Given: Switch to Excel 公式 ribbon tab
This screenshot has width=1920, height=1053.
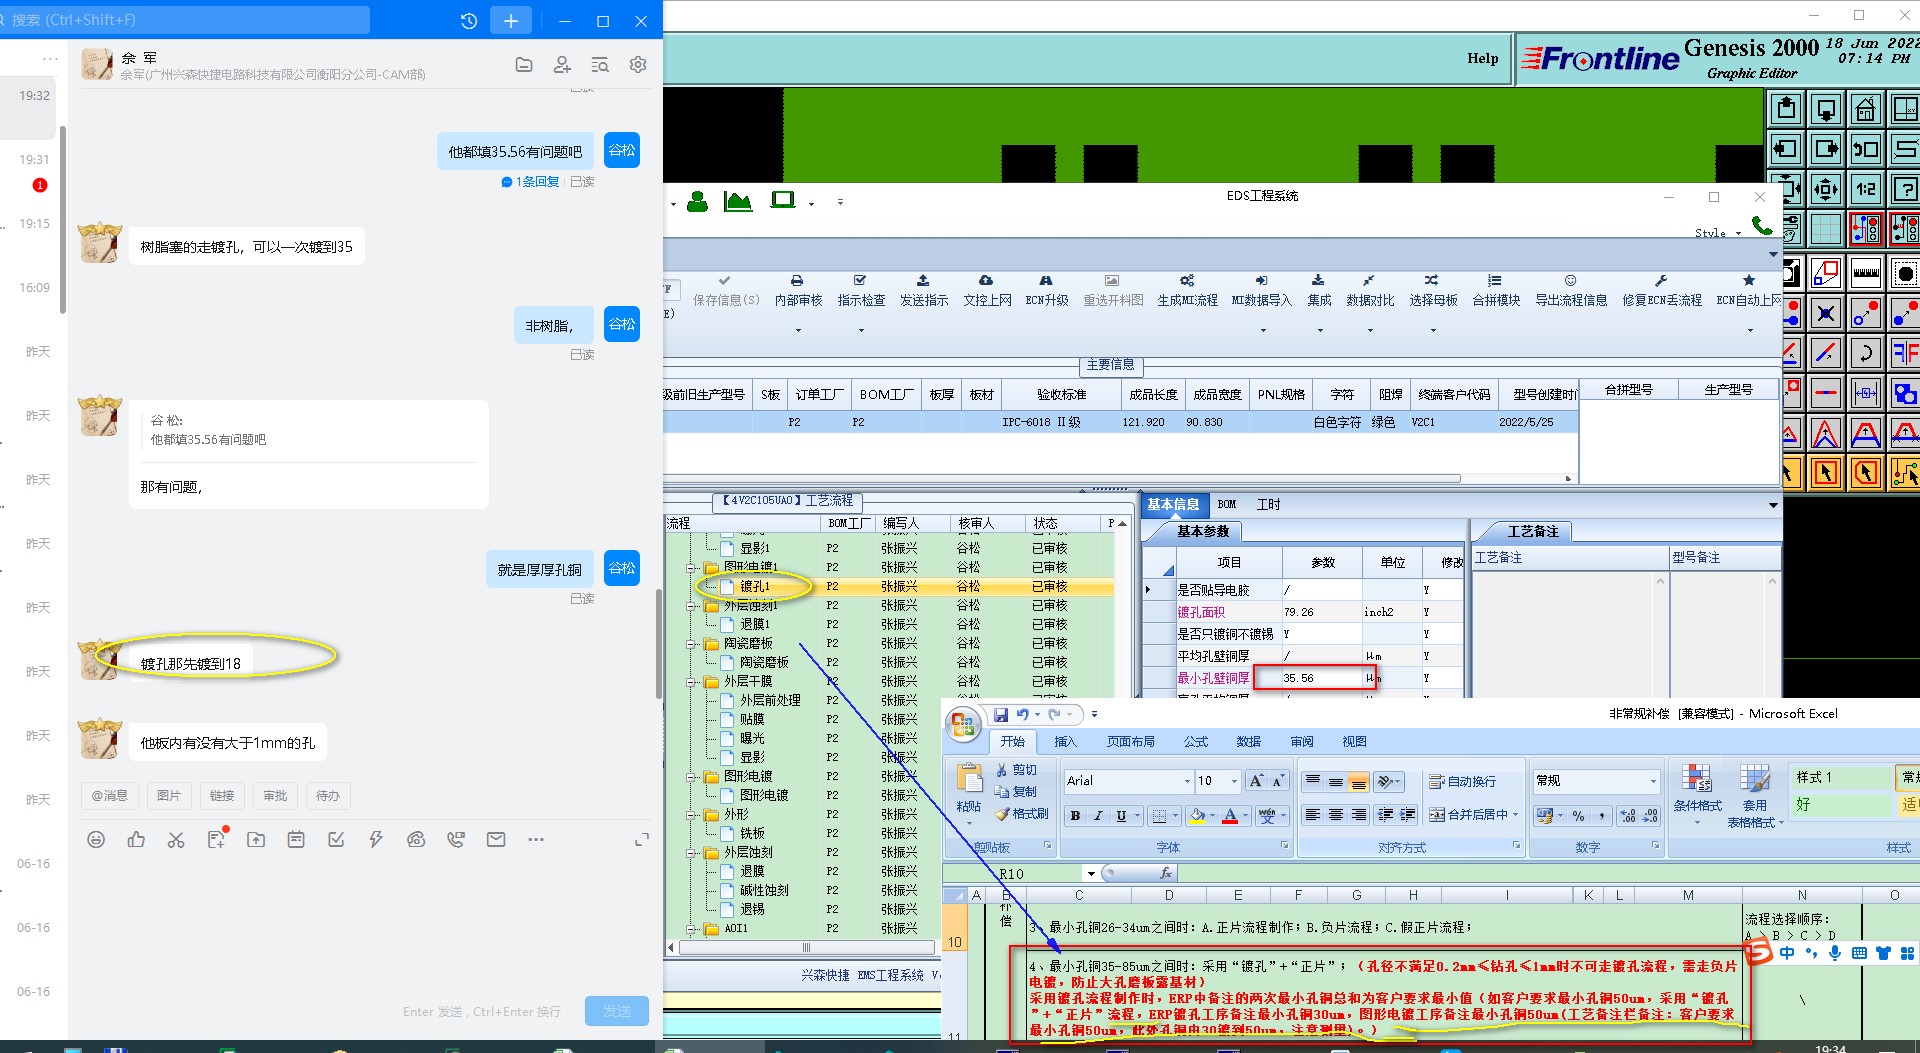Looking at the screenshot, I should click(x=1196, y=742).
